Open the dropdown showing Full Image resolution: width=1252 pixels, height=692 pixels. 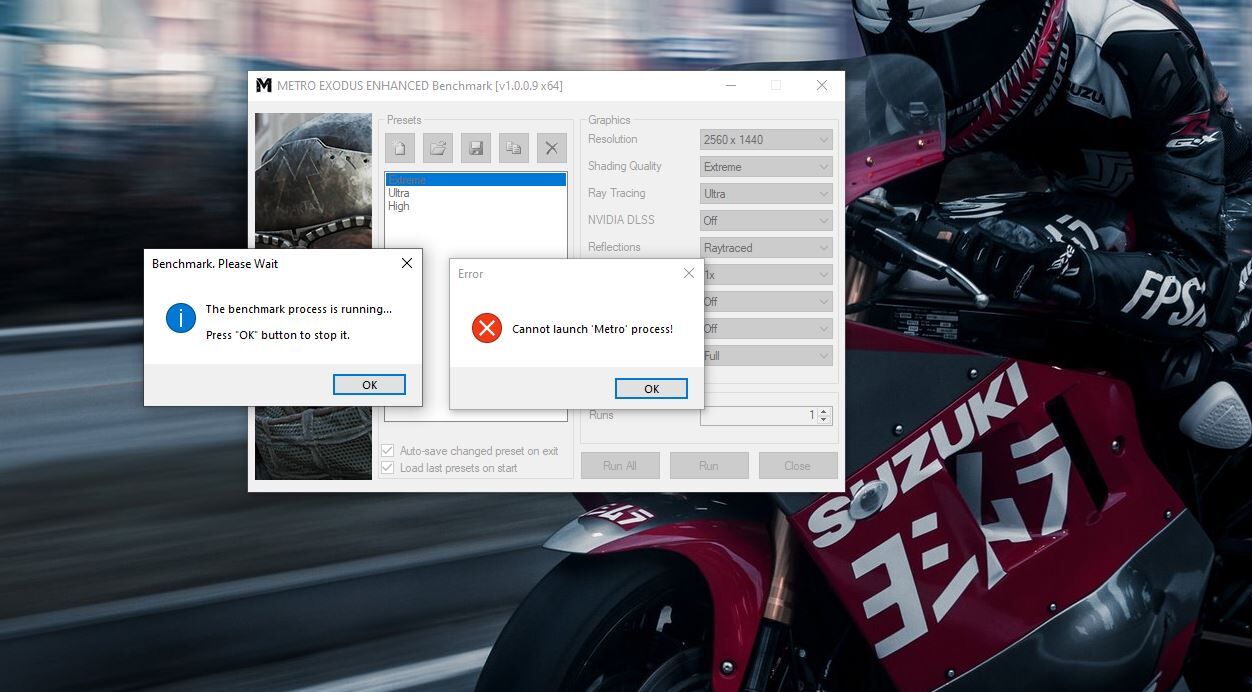(x=768, y=356)
